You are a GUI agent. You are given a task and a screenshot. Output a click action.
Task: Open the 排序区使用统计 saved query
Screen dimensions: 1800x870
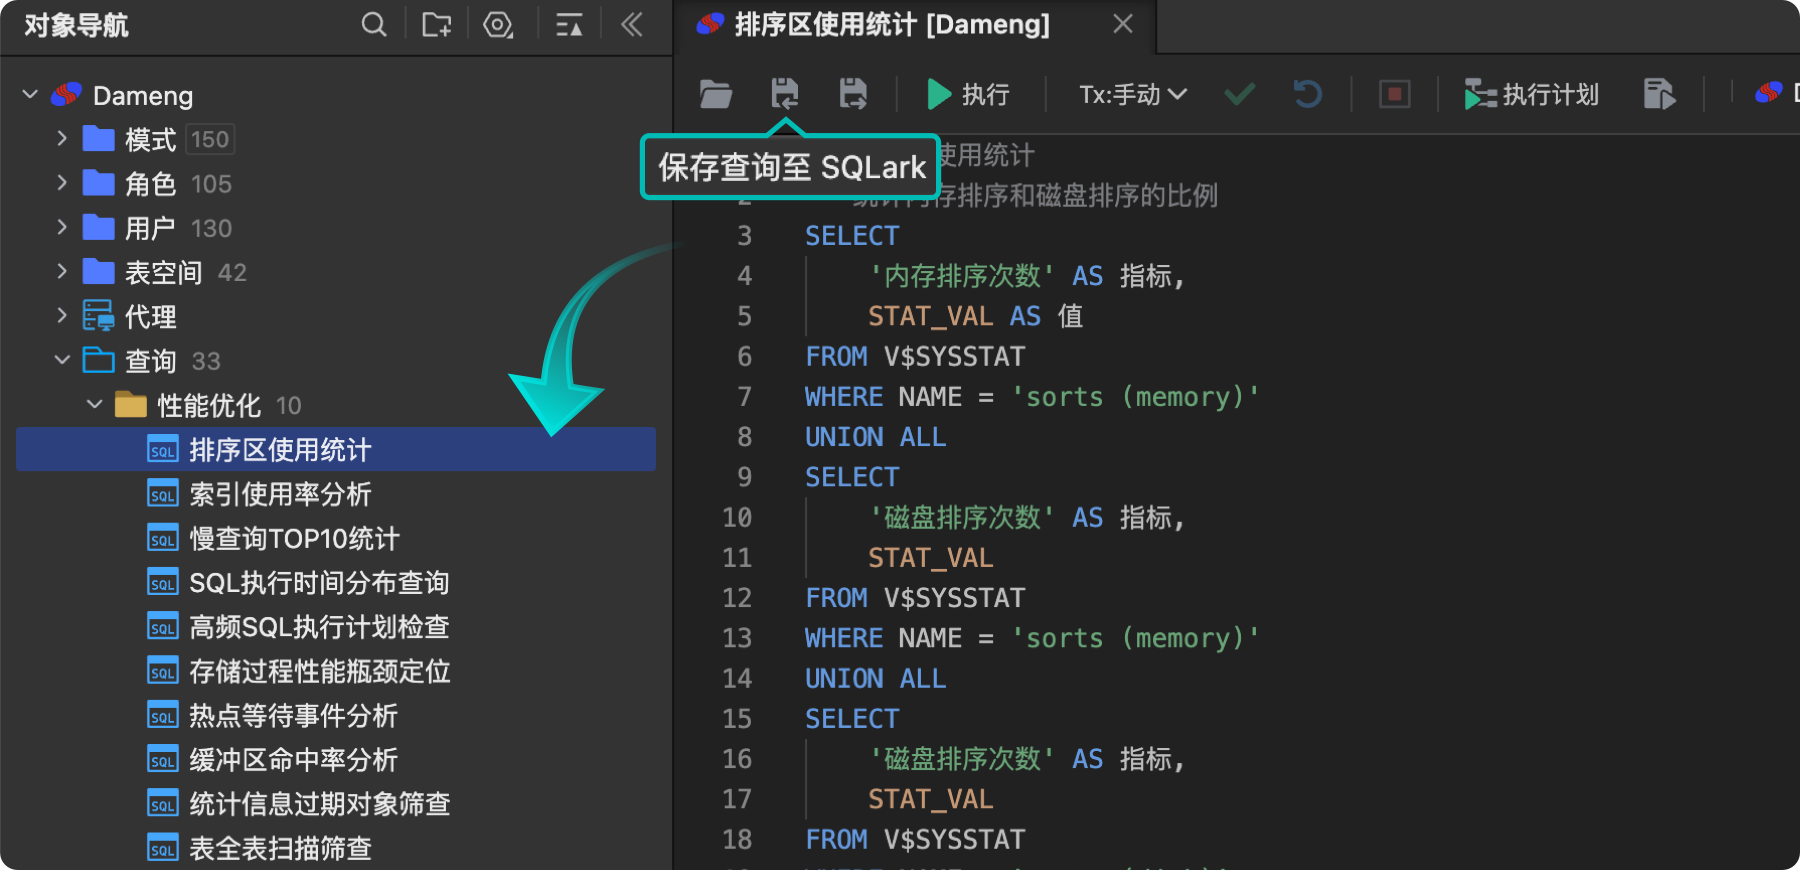point(336,449)
